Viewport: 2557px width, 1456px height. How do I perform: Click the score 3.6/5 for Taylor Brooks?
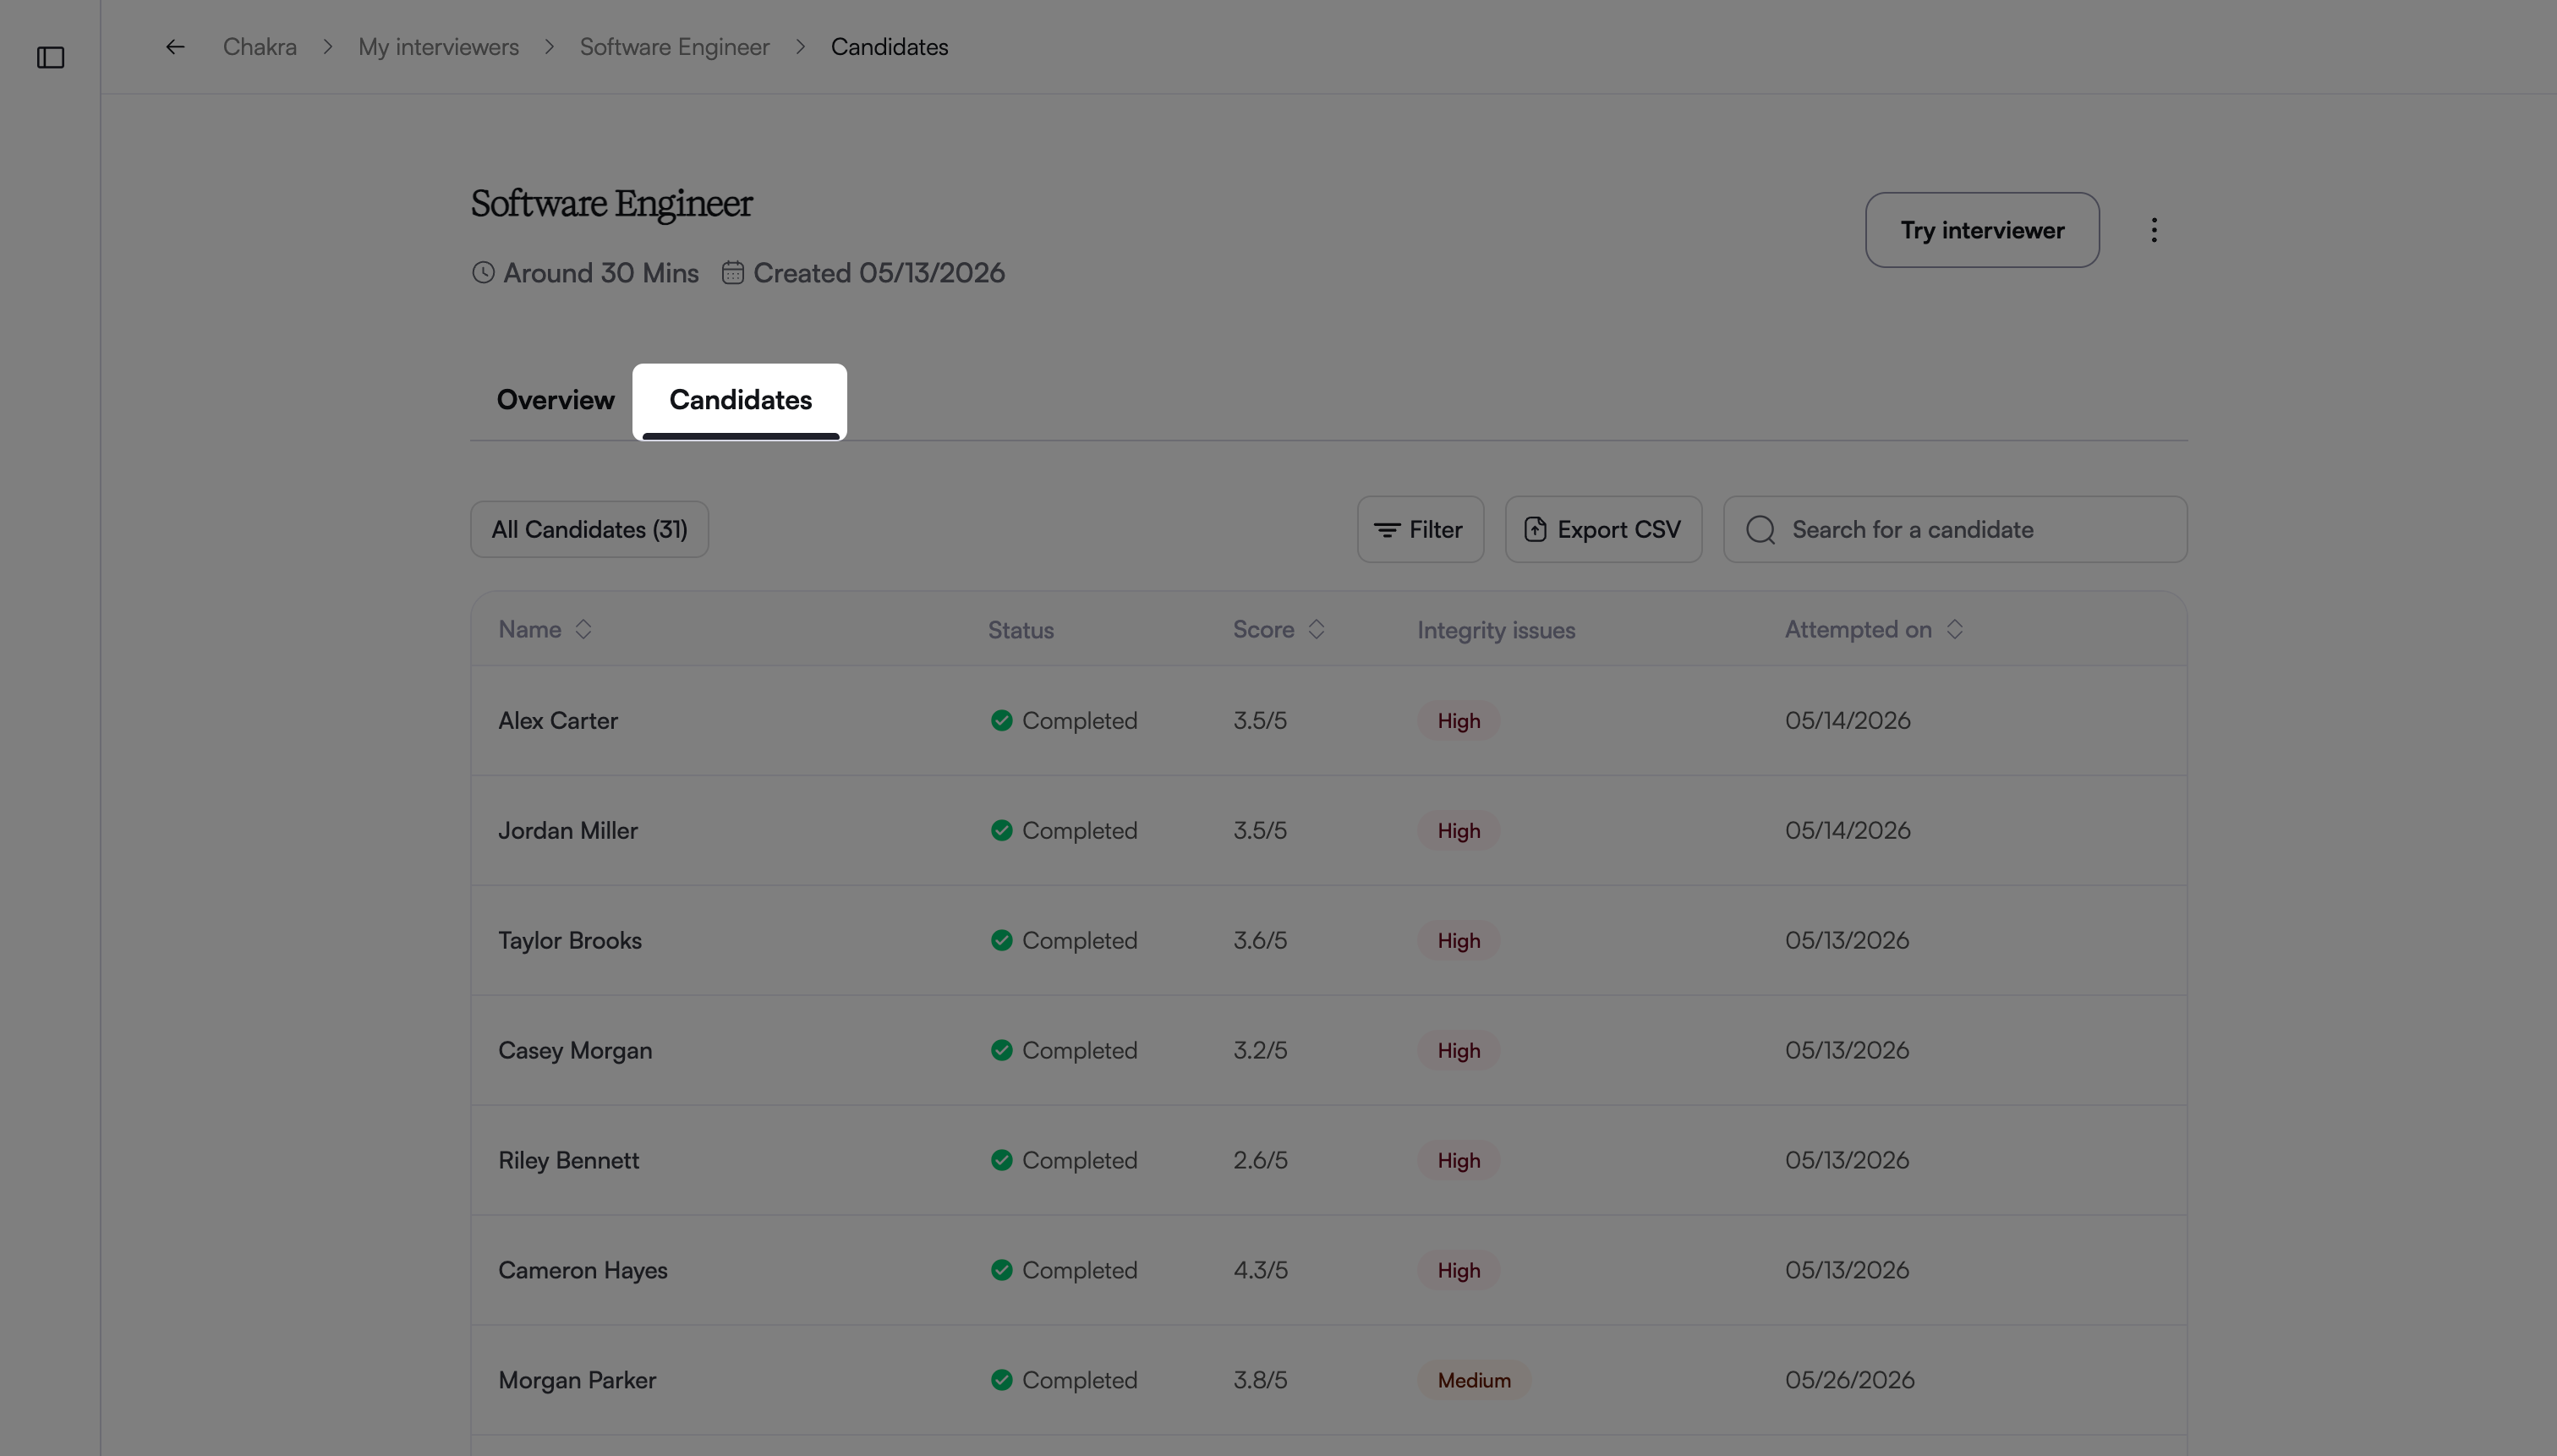click(x=1260, y=941)
